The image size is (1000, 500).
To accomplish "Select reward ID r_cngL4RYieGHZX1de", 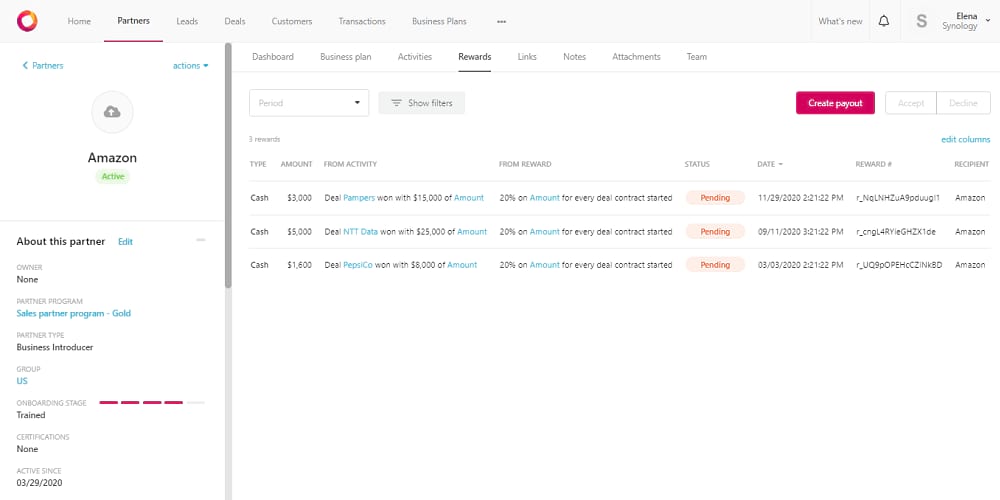I will point(896,232).
